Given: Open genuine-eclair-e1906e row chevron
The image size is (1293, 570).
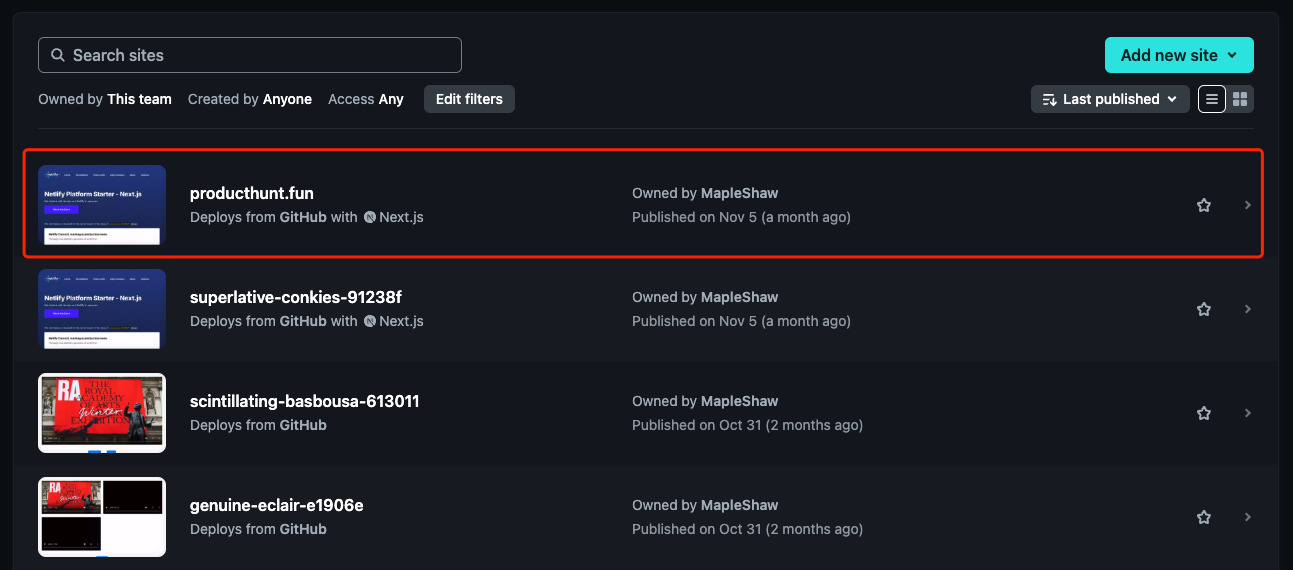Looking at the screenshot, I should click(1248, 517).
